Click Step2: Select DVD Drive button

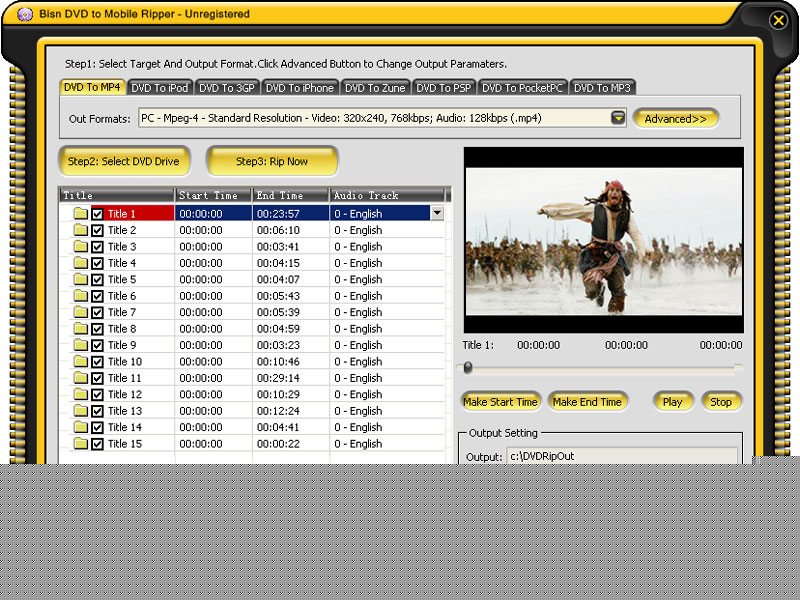(x=124, y=161)
